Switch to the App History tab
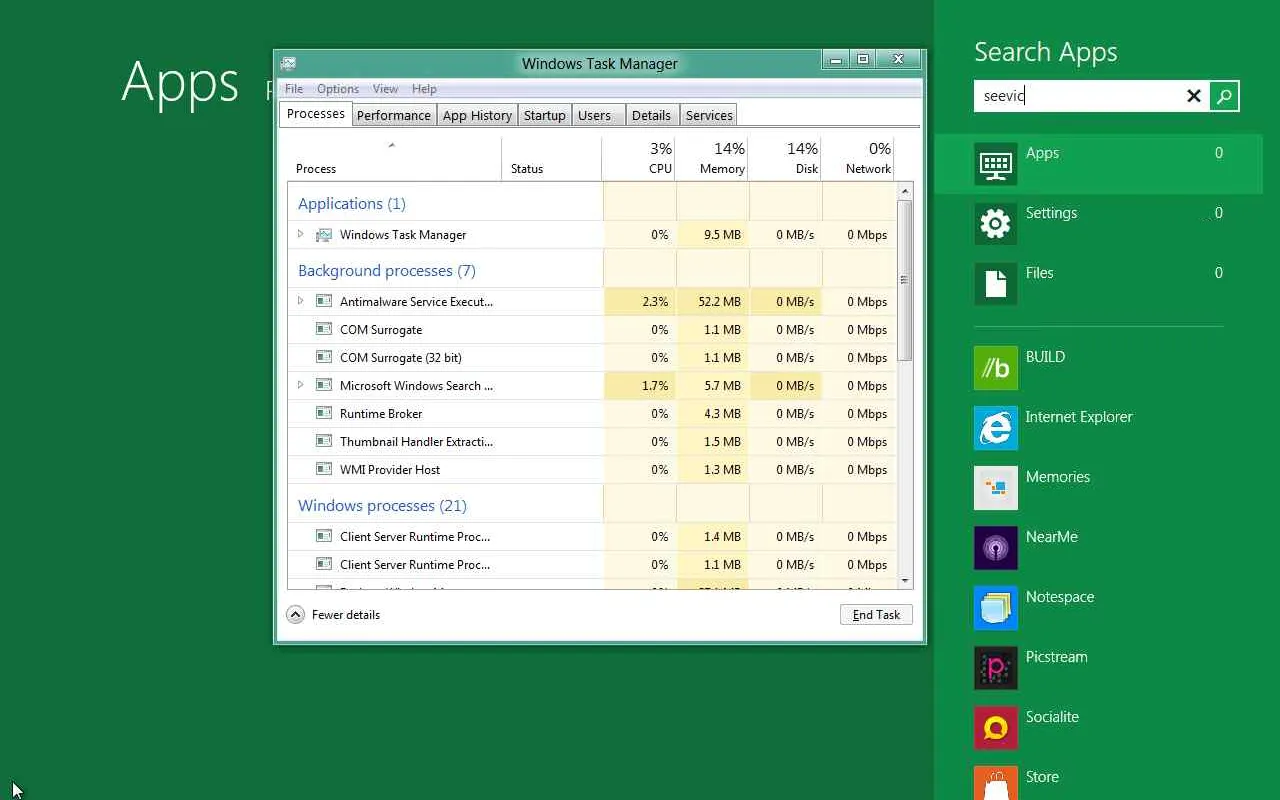The height and width of the screenshot is (800, 1280). point(477,115)
